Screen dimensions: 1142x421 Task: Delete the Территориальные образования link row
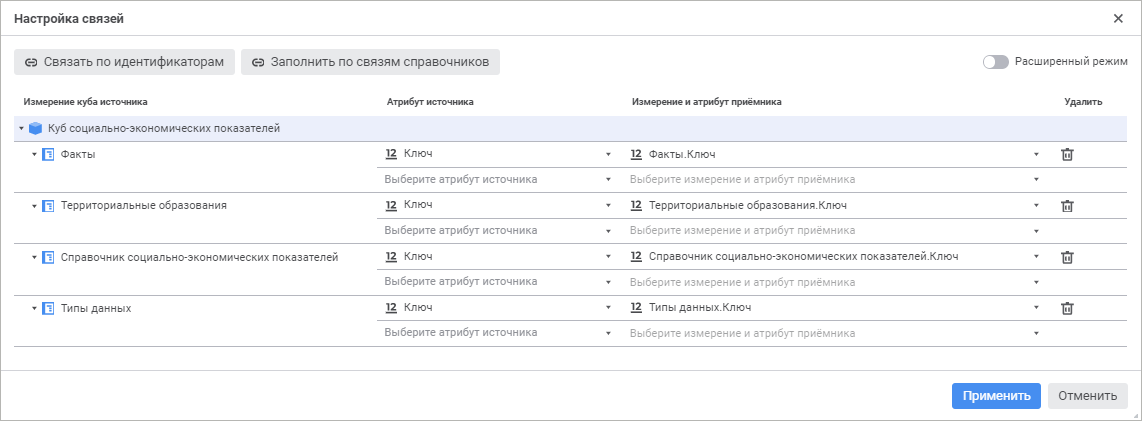point(1067,206)
